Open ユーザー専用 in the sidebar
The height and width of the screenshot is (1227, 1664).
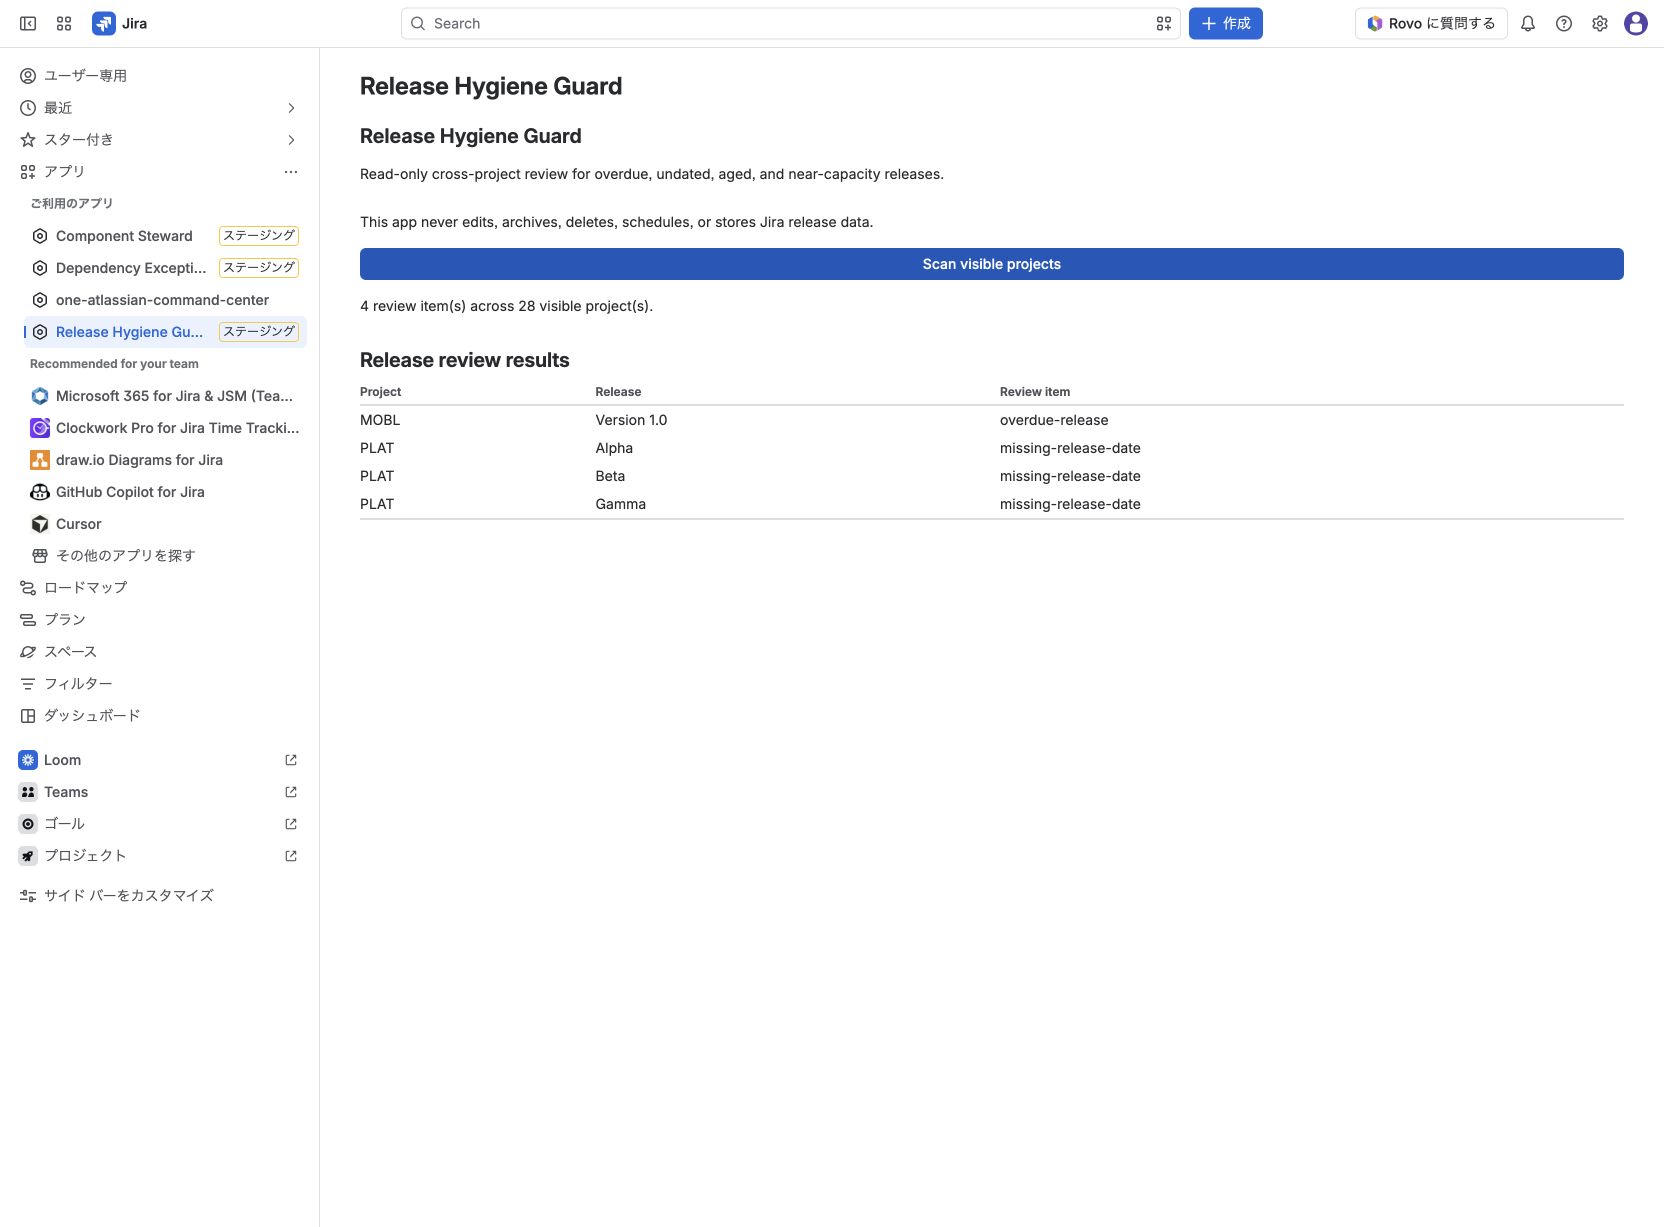160,76
